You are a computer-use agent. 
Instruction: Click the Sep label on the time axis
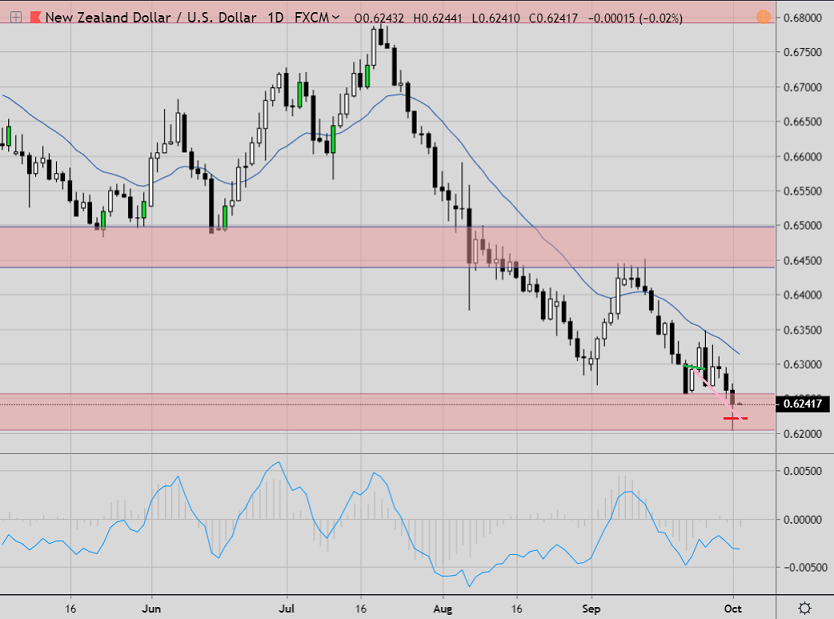(591, 609)
